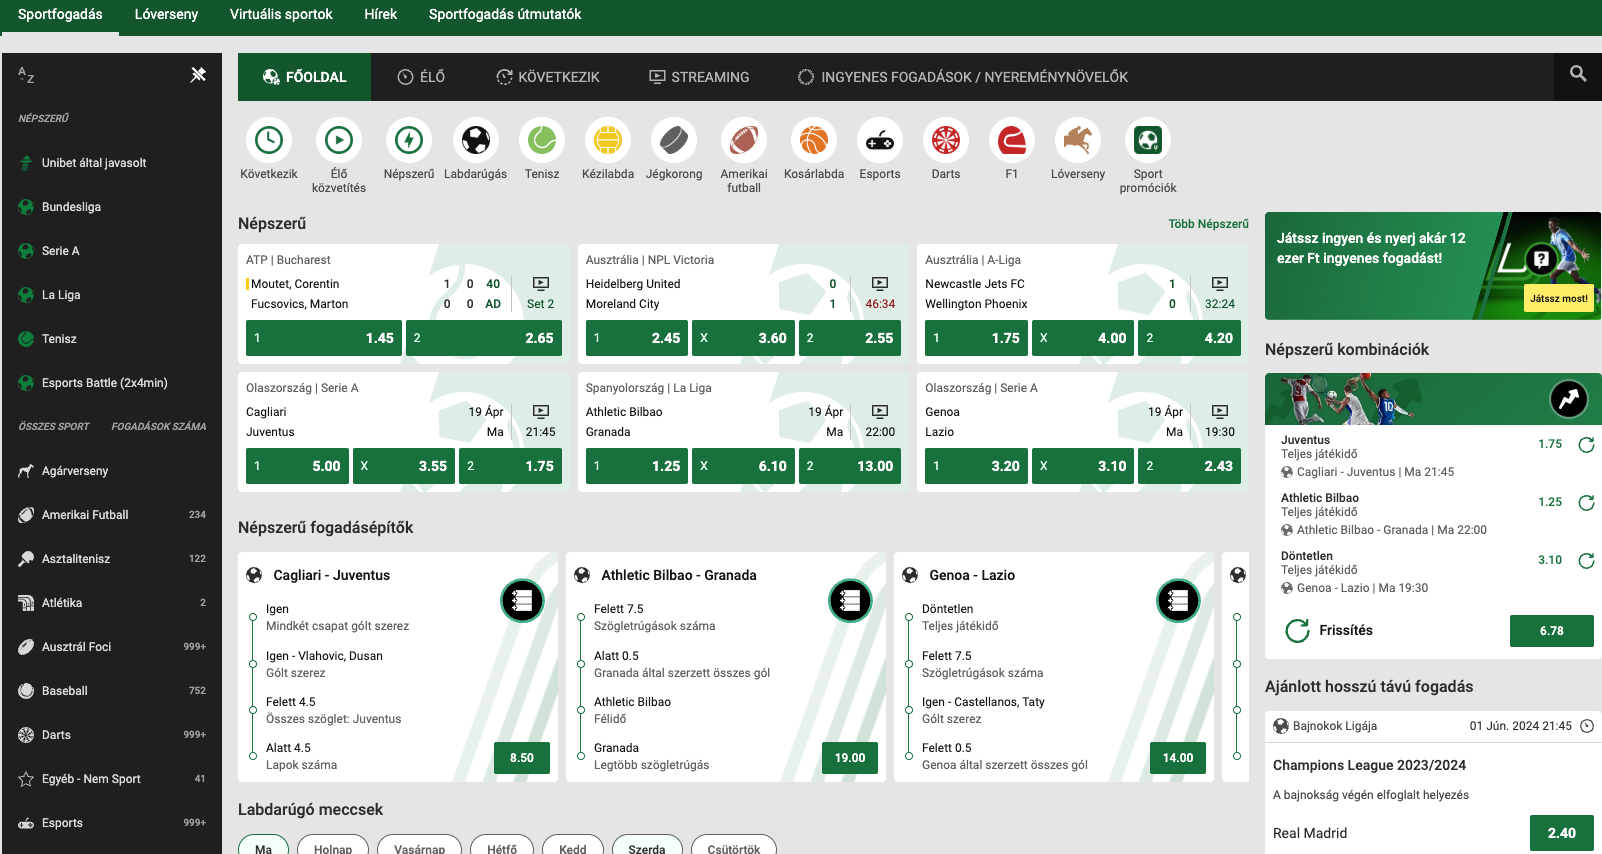This screenshot has height=854, width=1602.
Task: Click Frissítés to refresh combinations
Action: coord(1329,631)
